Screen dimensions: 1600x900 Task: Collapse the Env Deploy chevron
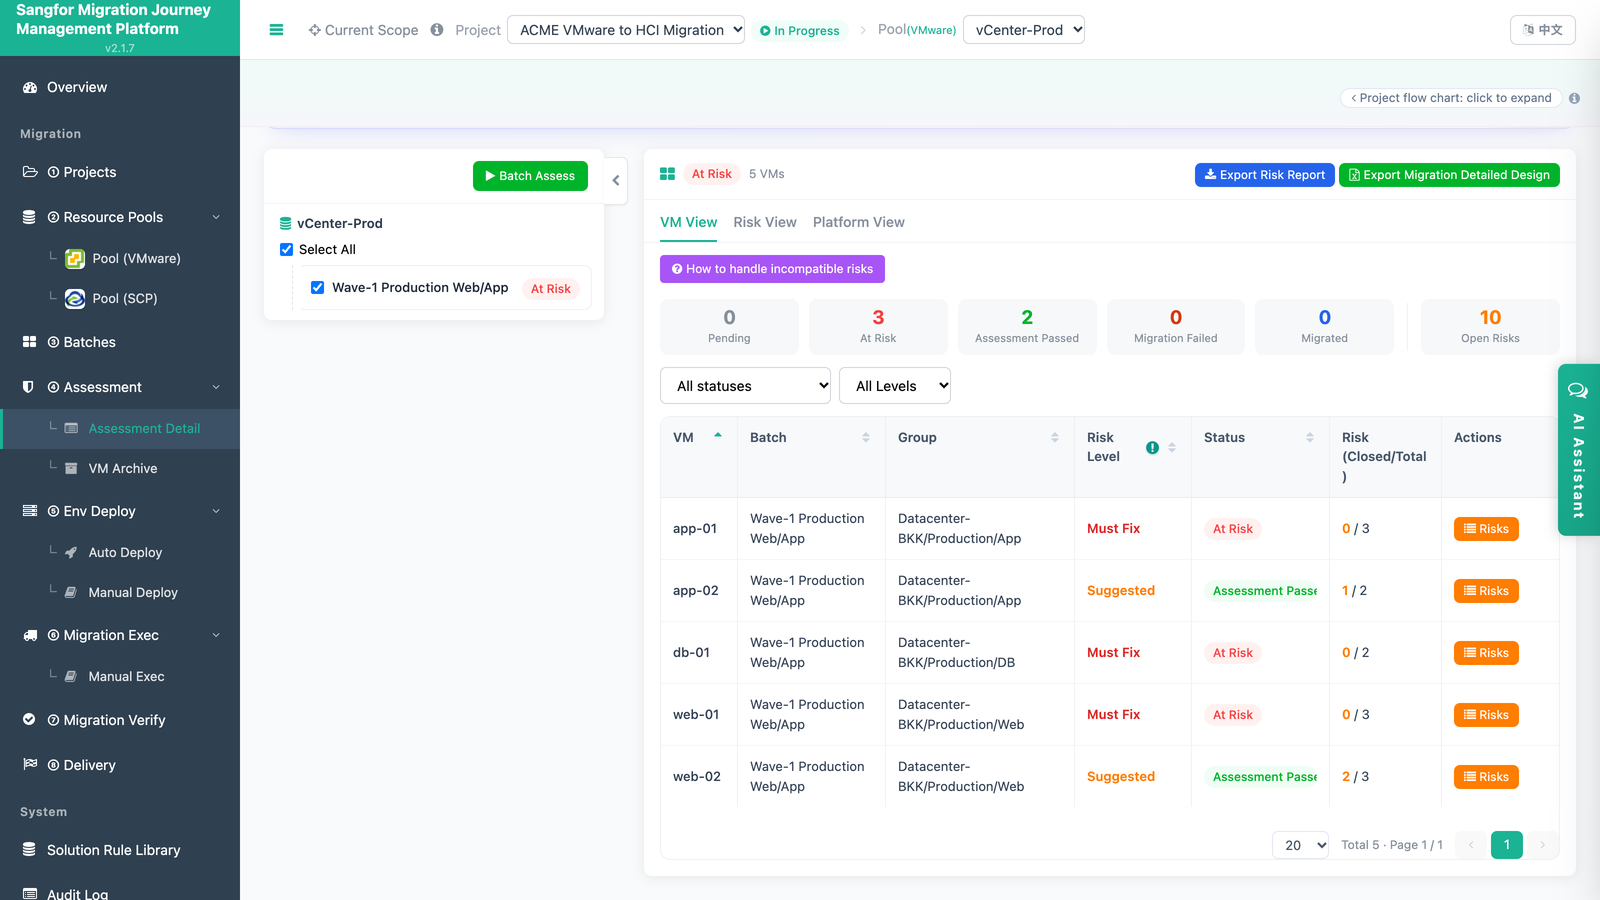coord(216,511)
